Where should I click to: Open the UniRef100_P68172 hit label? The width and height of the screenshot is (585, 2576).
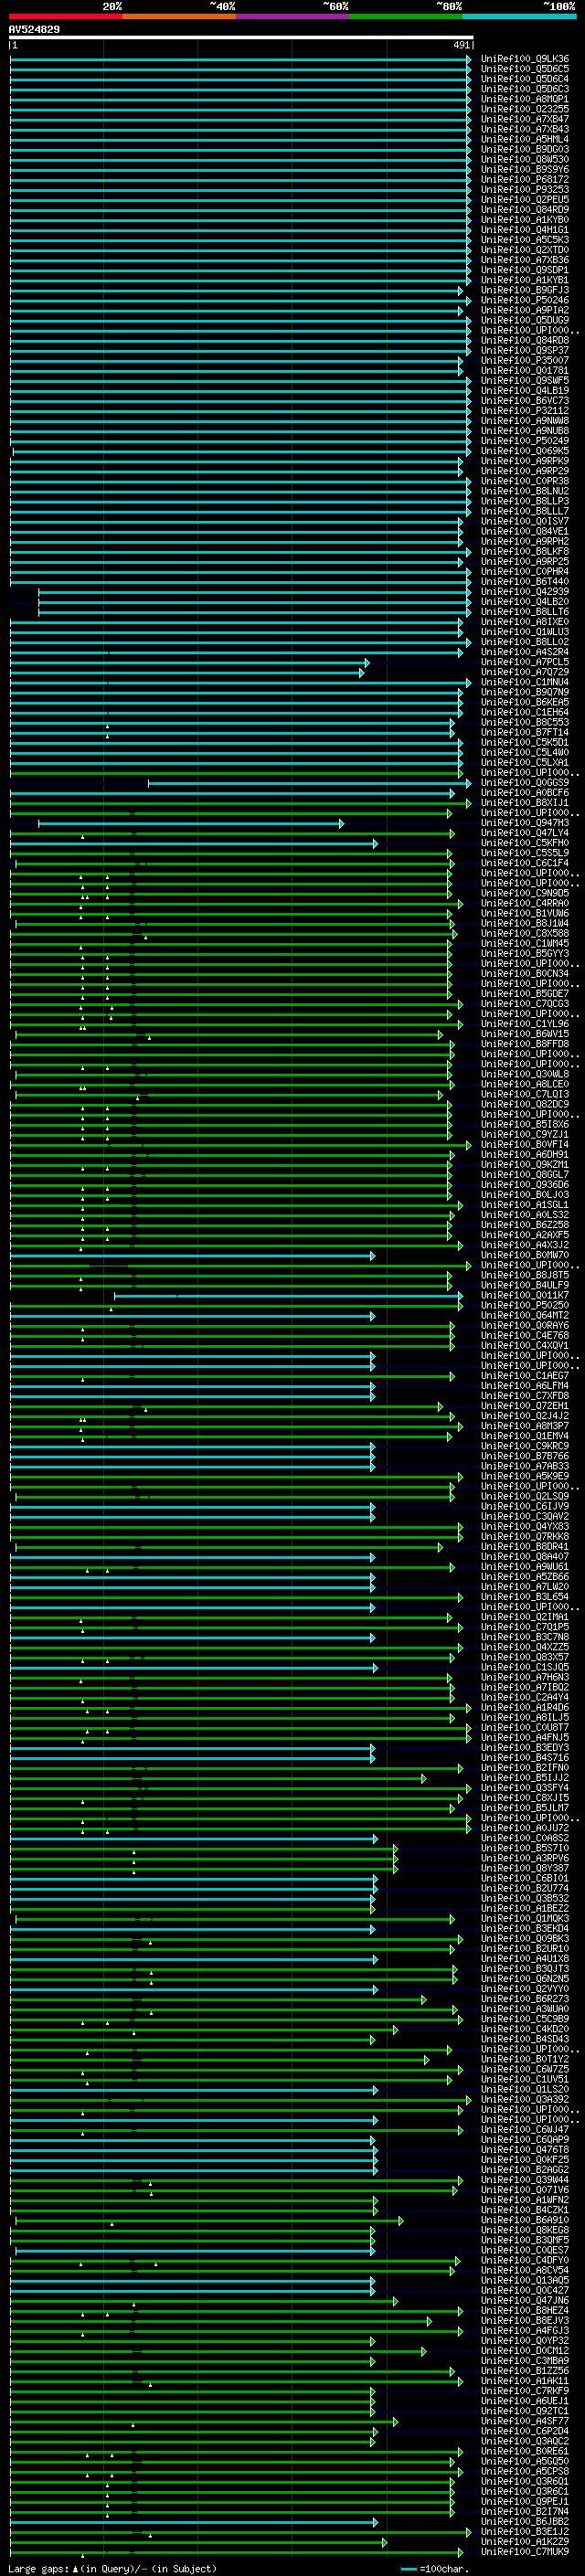pyautogui.click(x=525, y=180)
